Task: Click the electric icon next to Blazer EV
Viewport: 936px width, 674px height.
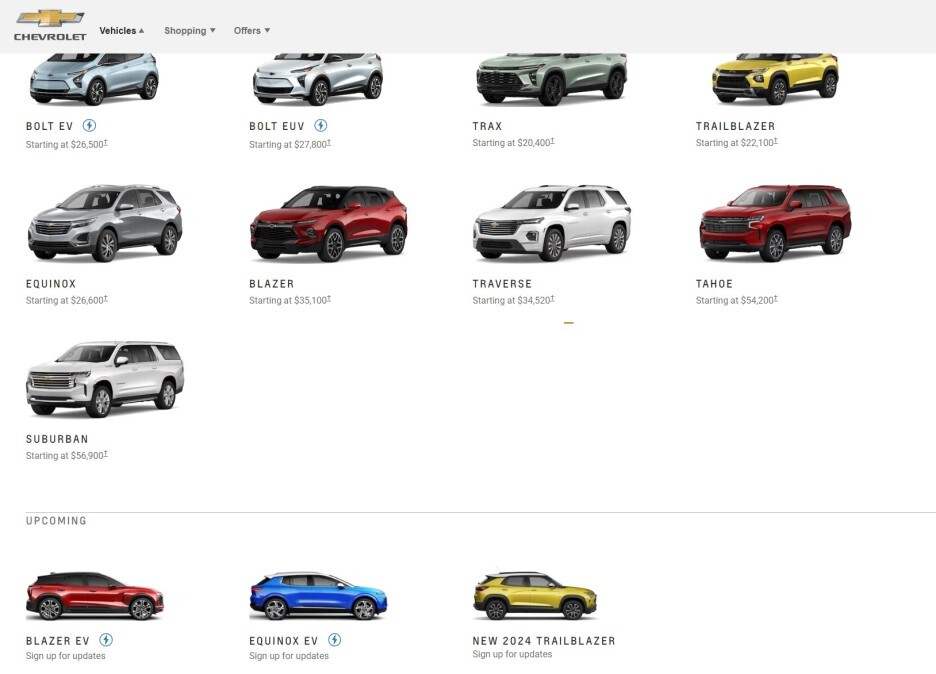Action: pos(106,640)
